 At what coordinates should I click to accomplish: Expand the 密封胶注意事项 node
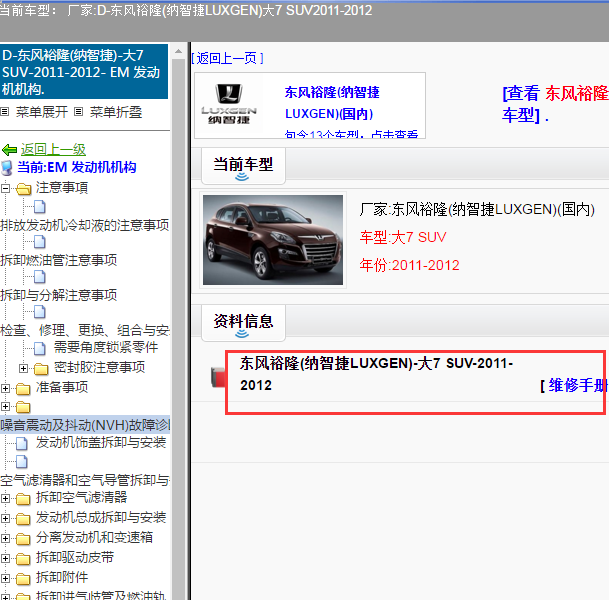[x=23, y=368]
